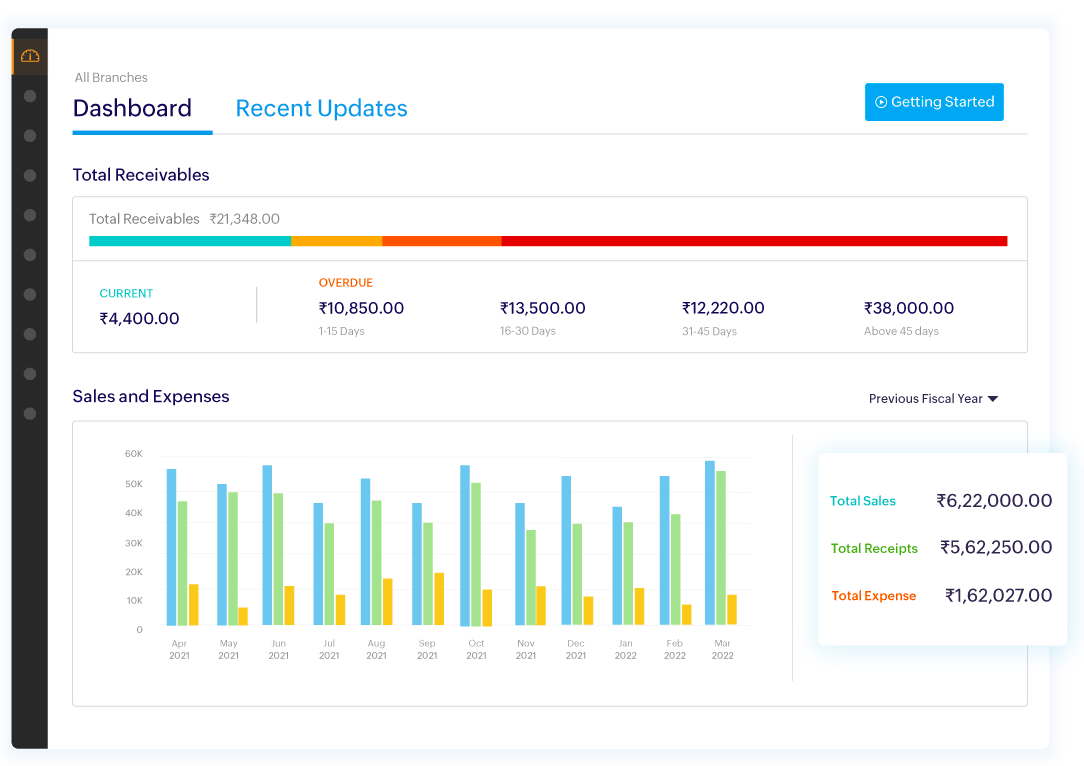Switch to the Recent Updates tab
This screenshot has width=1084, height=766.
(321, 108)
